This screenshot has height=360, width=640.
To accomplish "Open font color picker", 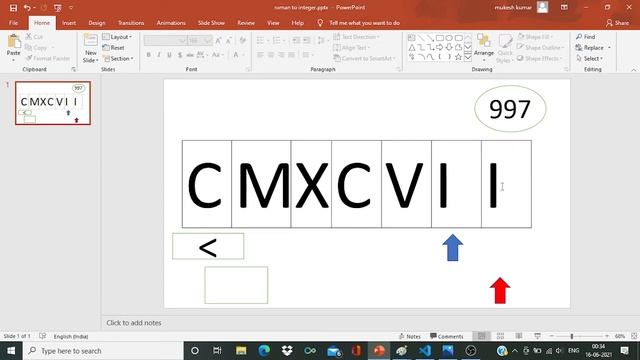I will pyautogui.click(x=237, y=55).
